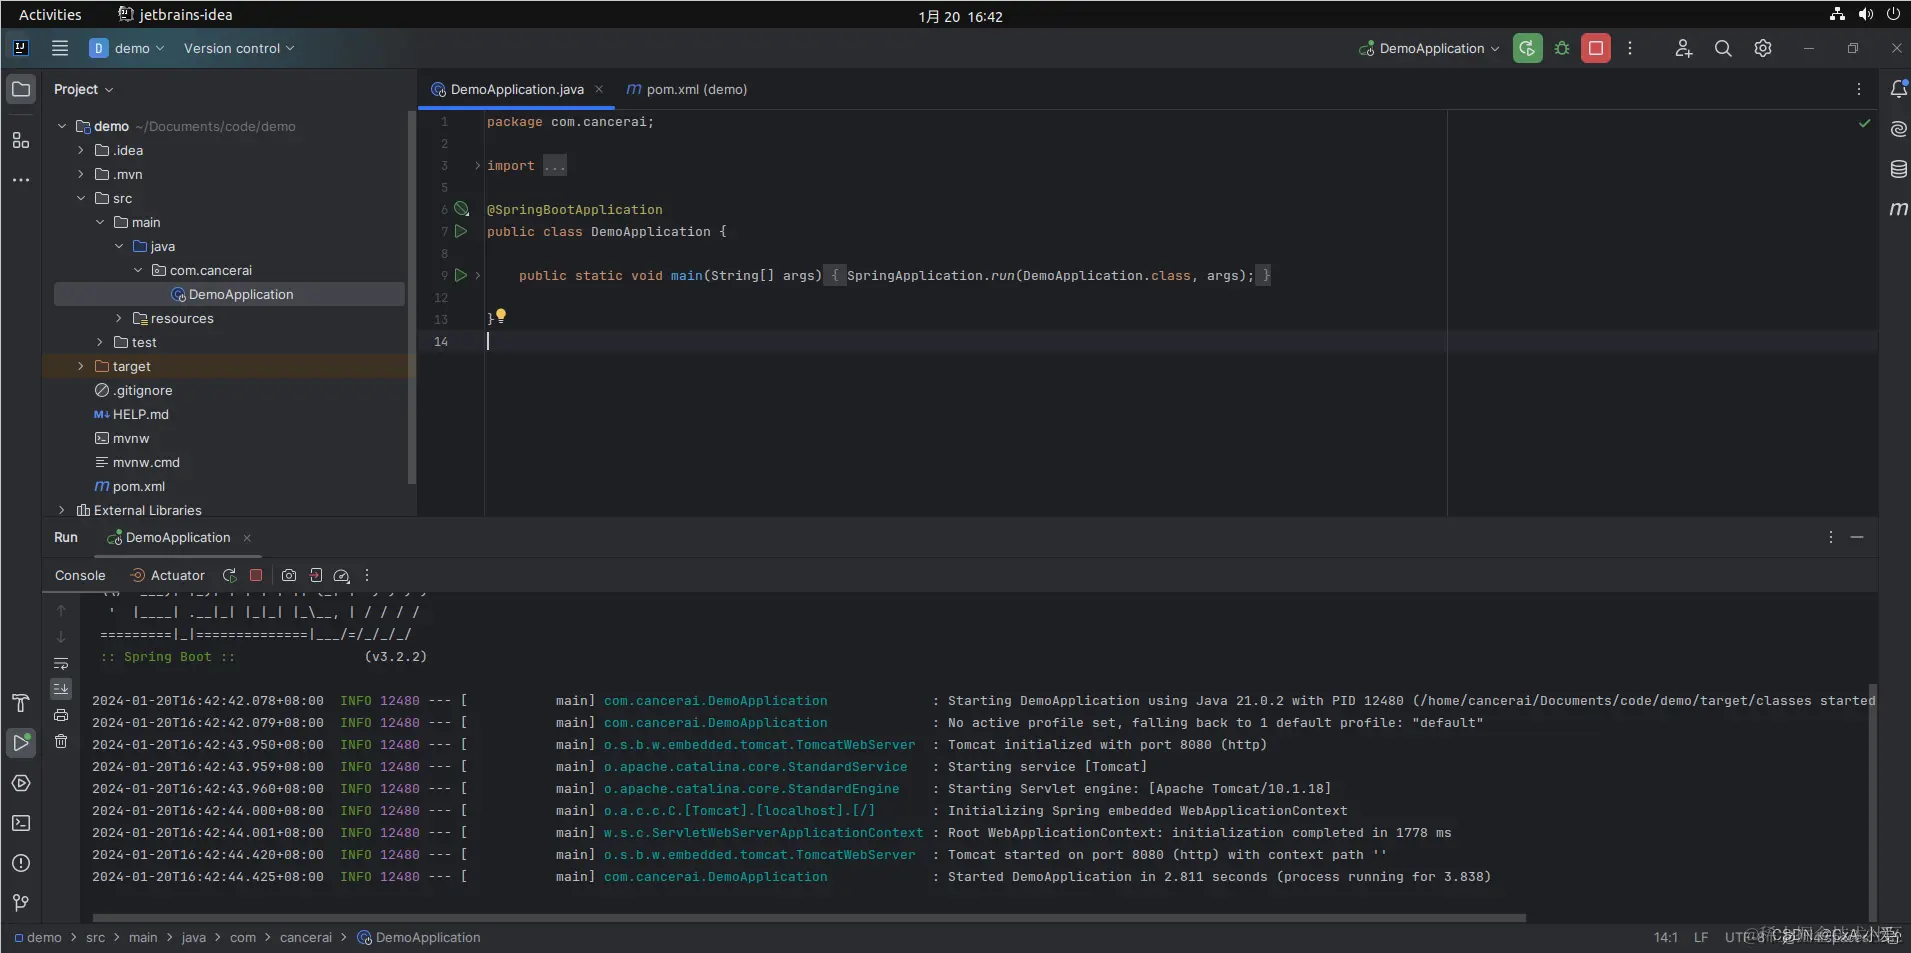Viewport: 1911px width, 953px height.
Task: Open the Run tool window icon
Action: click(x=21, y=743)
